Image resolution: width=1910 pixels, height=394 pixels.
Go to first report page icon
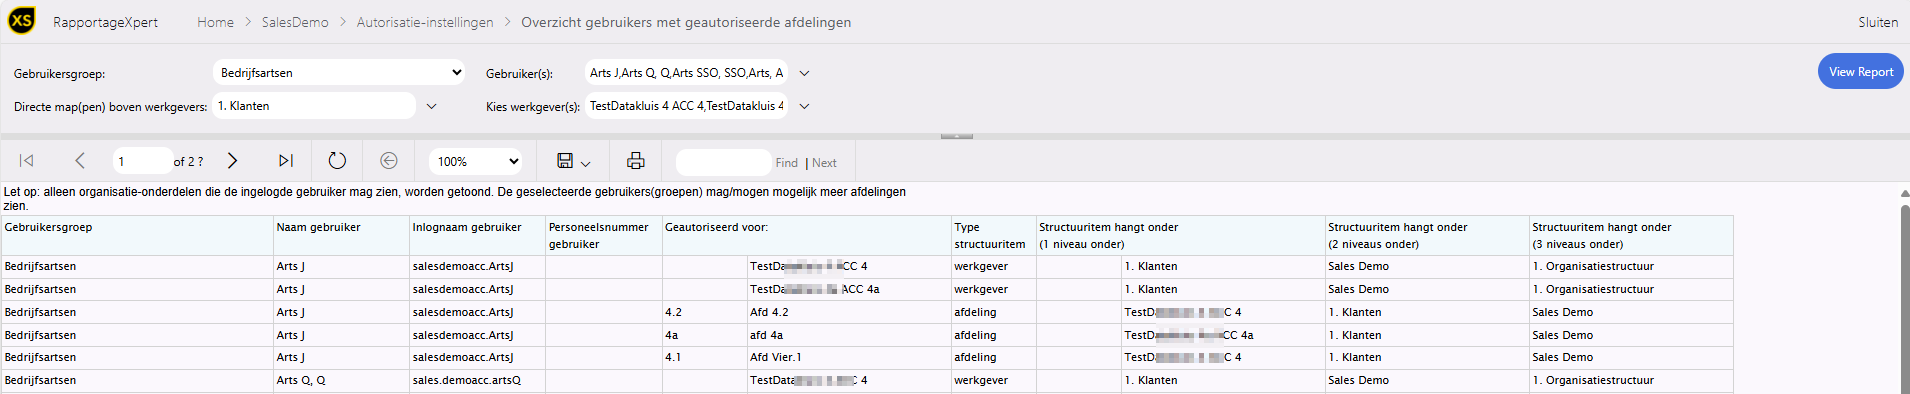27,161
